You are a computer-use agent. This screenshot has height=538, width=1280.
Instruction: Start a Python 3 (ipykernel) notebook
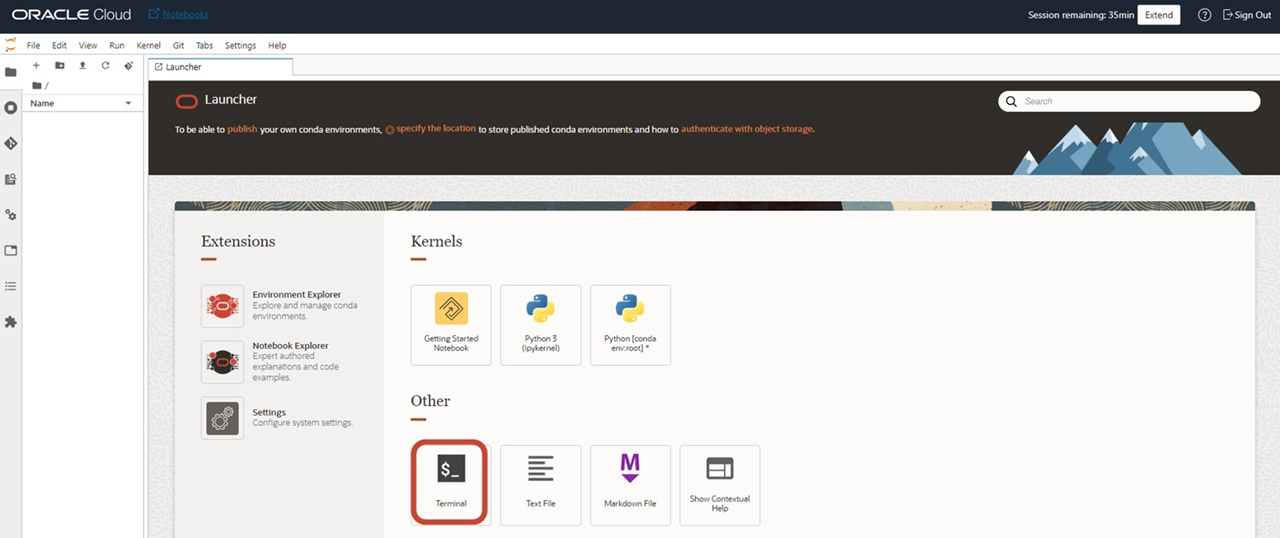541,325
